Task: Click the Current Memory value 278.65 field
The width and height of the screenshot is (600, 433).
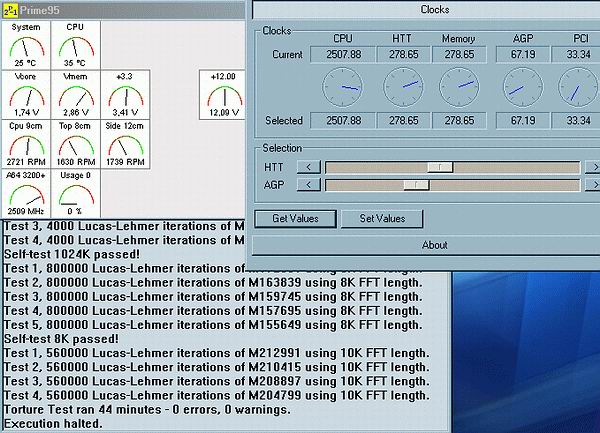Action: pos(459,54)
